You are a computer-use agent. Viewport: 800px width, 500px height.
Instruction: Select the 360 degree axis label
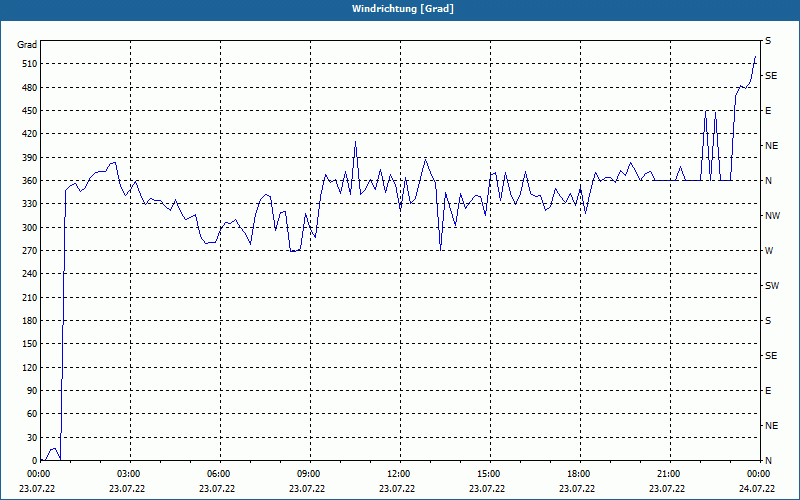[x=29, y=181]
